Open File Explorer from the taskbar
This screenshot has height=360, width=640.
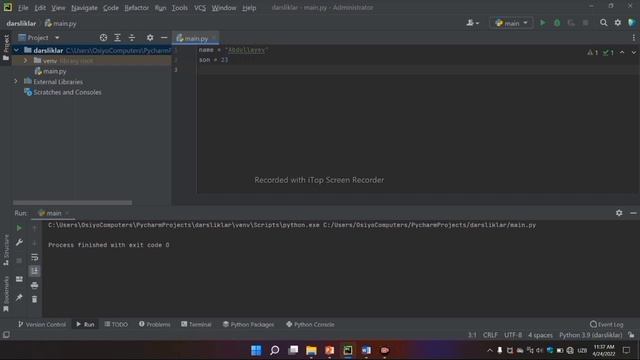(x=311, y=350)
